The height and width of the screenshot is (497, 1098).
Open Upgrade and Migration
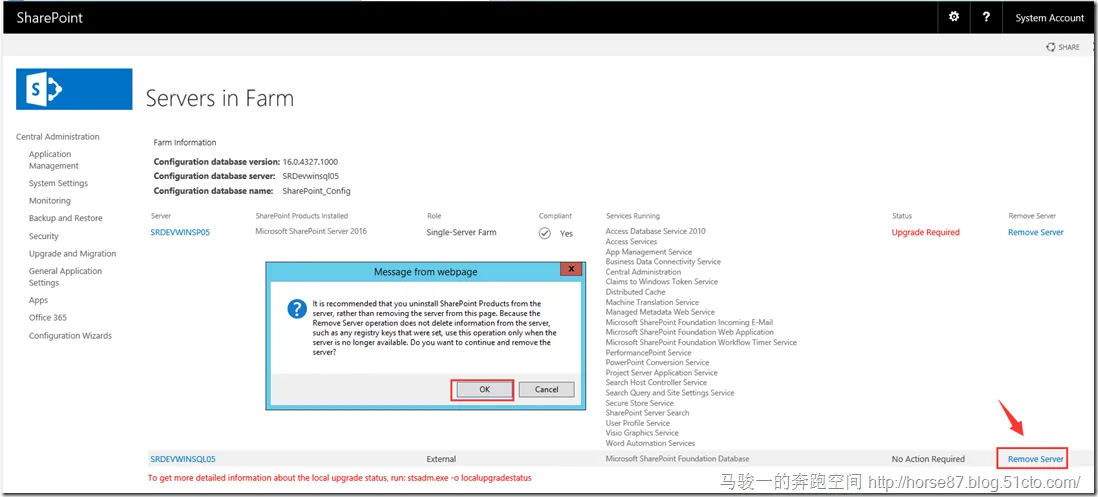pos(72,254)
